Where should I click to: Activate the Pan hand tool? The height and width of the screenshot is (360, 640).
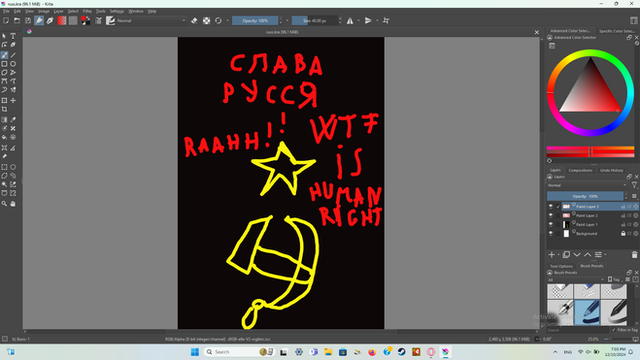click(13, 204)
